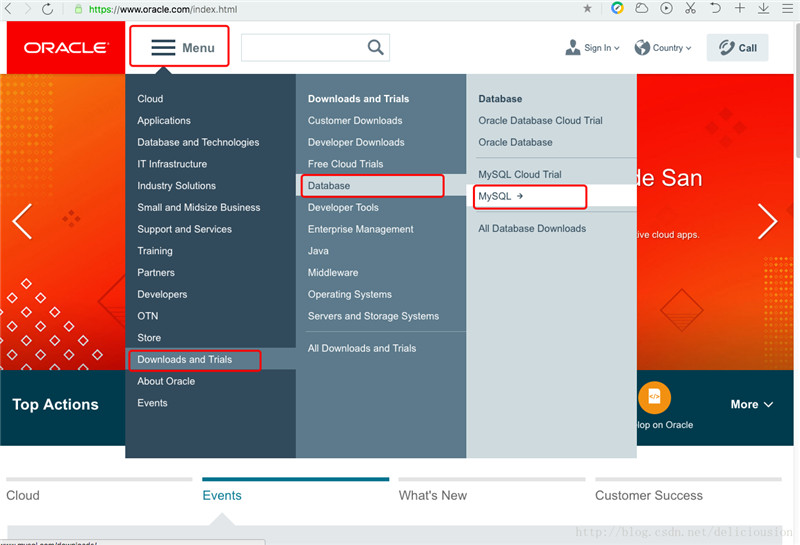Click the search magnifier icon
The image size is (800, 545).
tap(376, 47)
